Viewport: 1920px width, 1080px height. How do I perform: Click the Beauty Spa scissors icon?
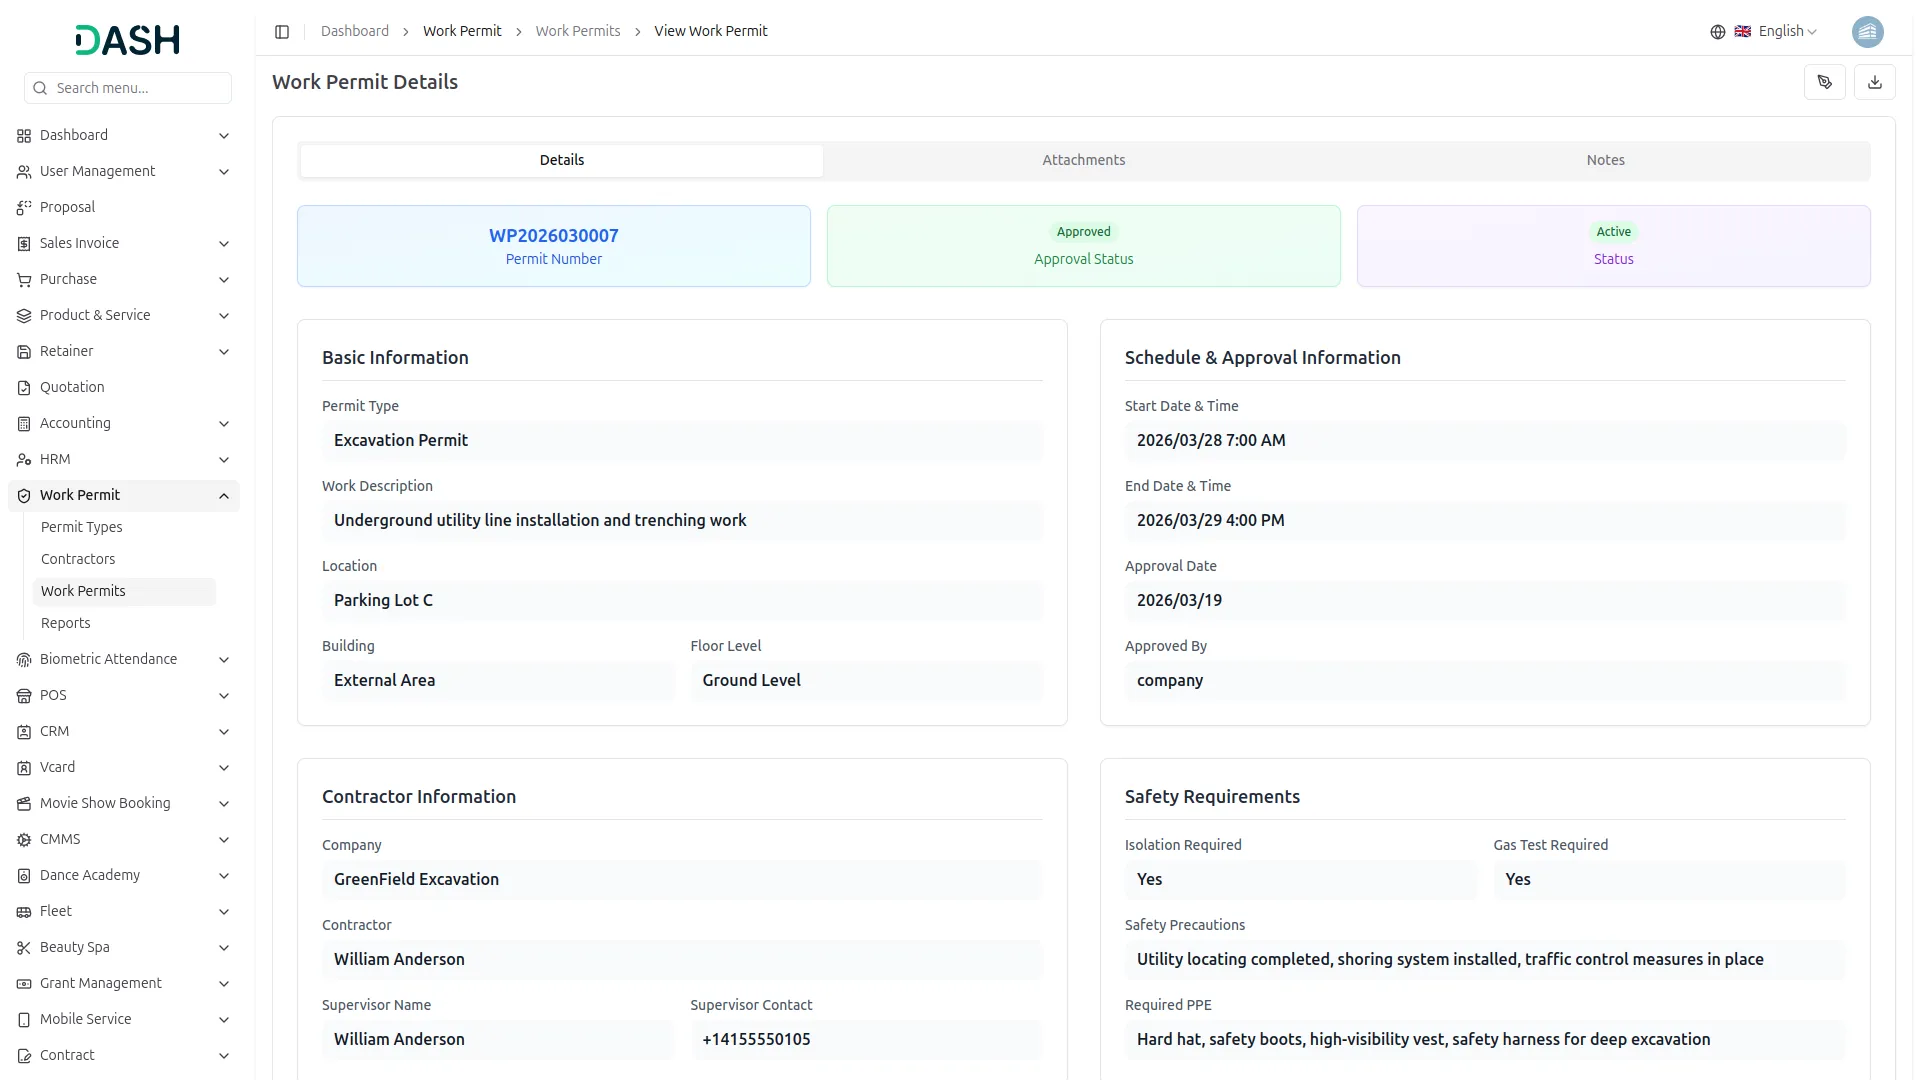pyautogui.click(x=24, y=948)
